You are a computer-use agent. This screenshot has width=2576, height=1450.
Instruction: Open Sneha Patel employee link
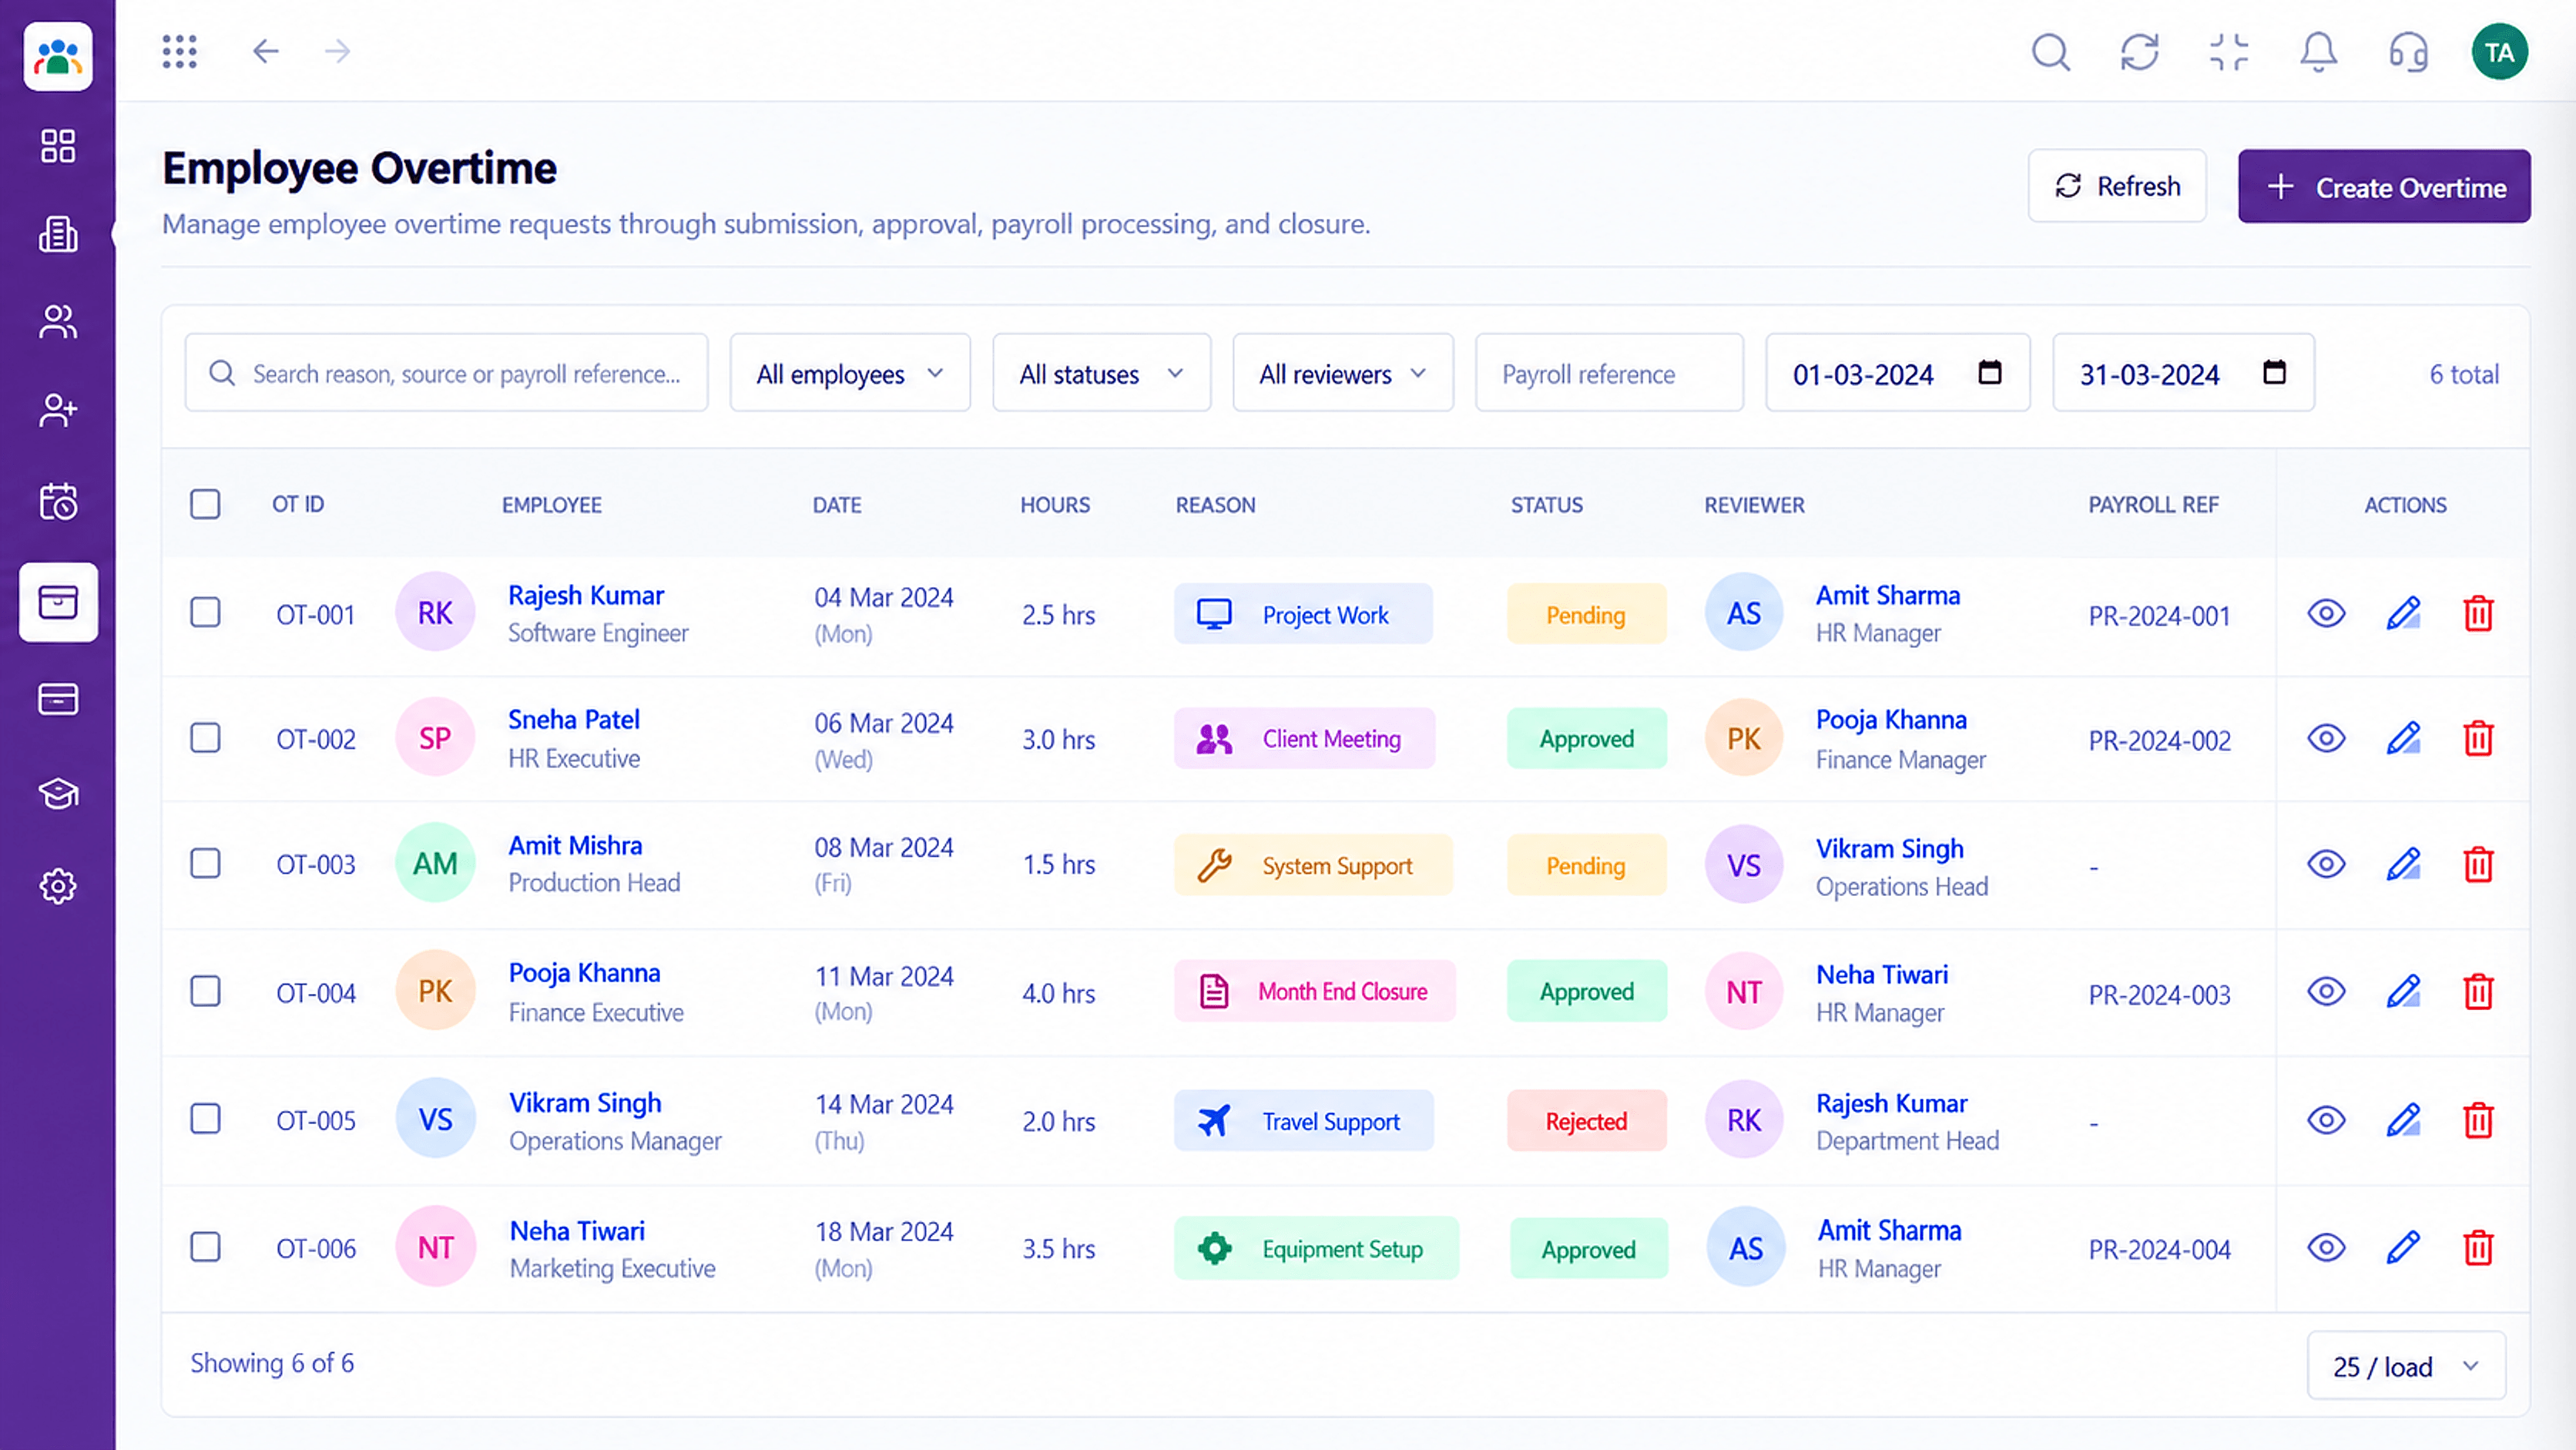pos(574,719)
